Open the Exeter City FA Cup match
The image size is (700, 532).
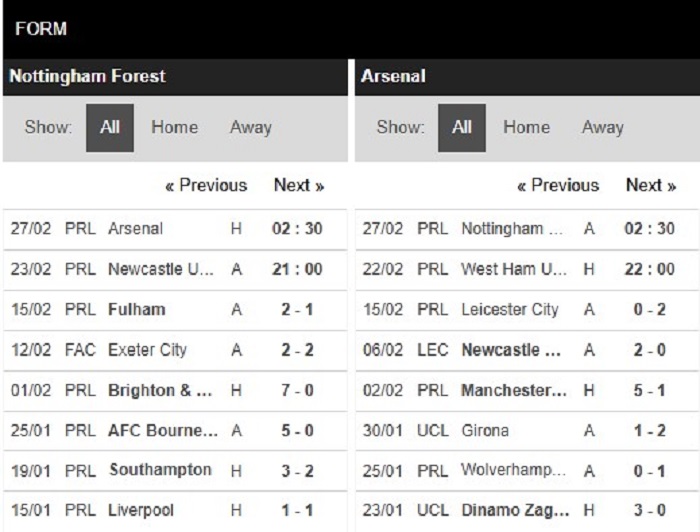[x=175, y=350]
